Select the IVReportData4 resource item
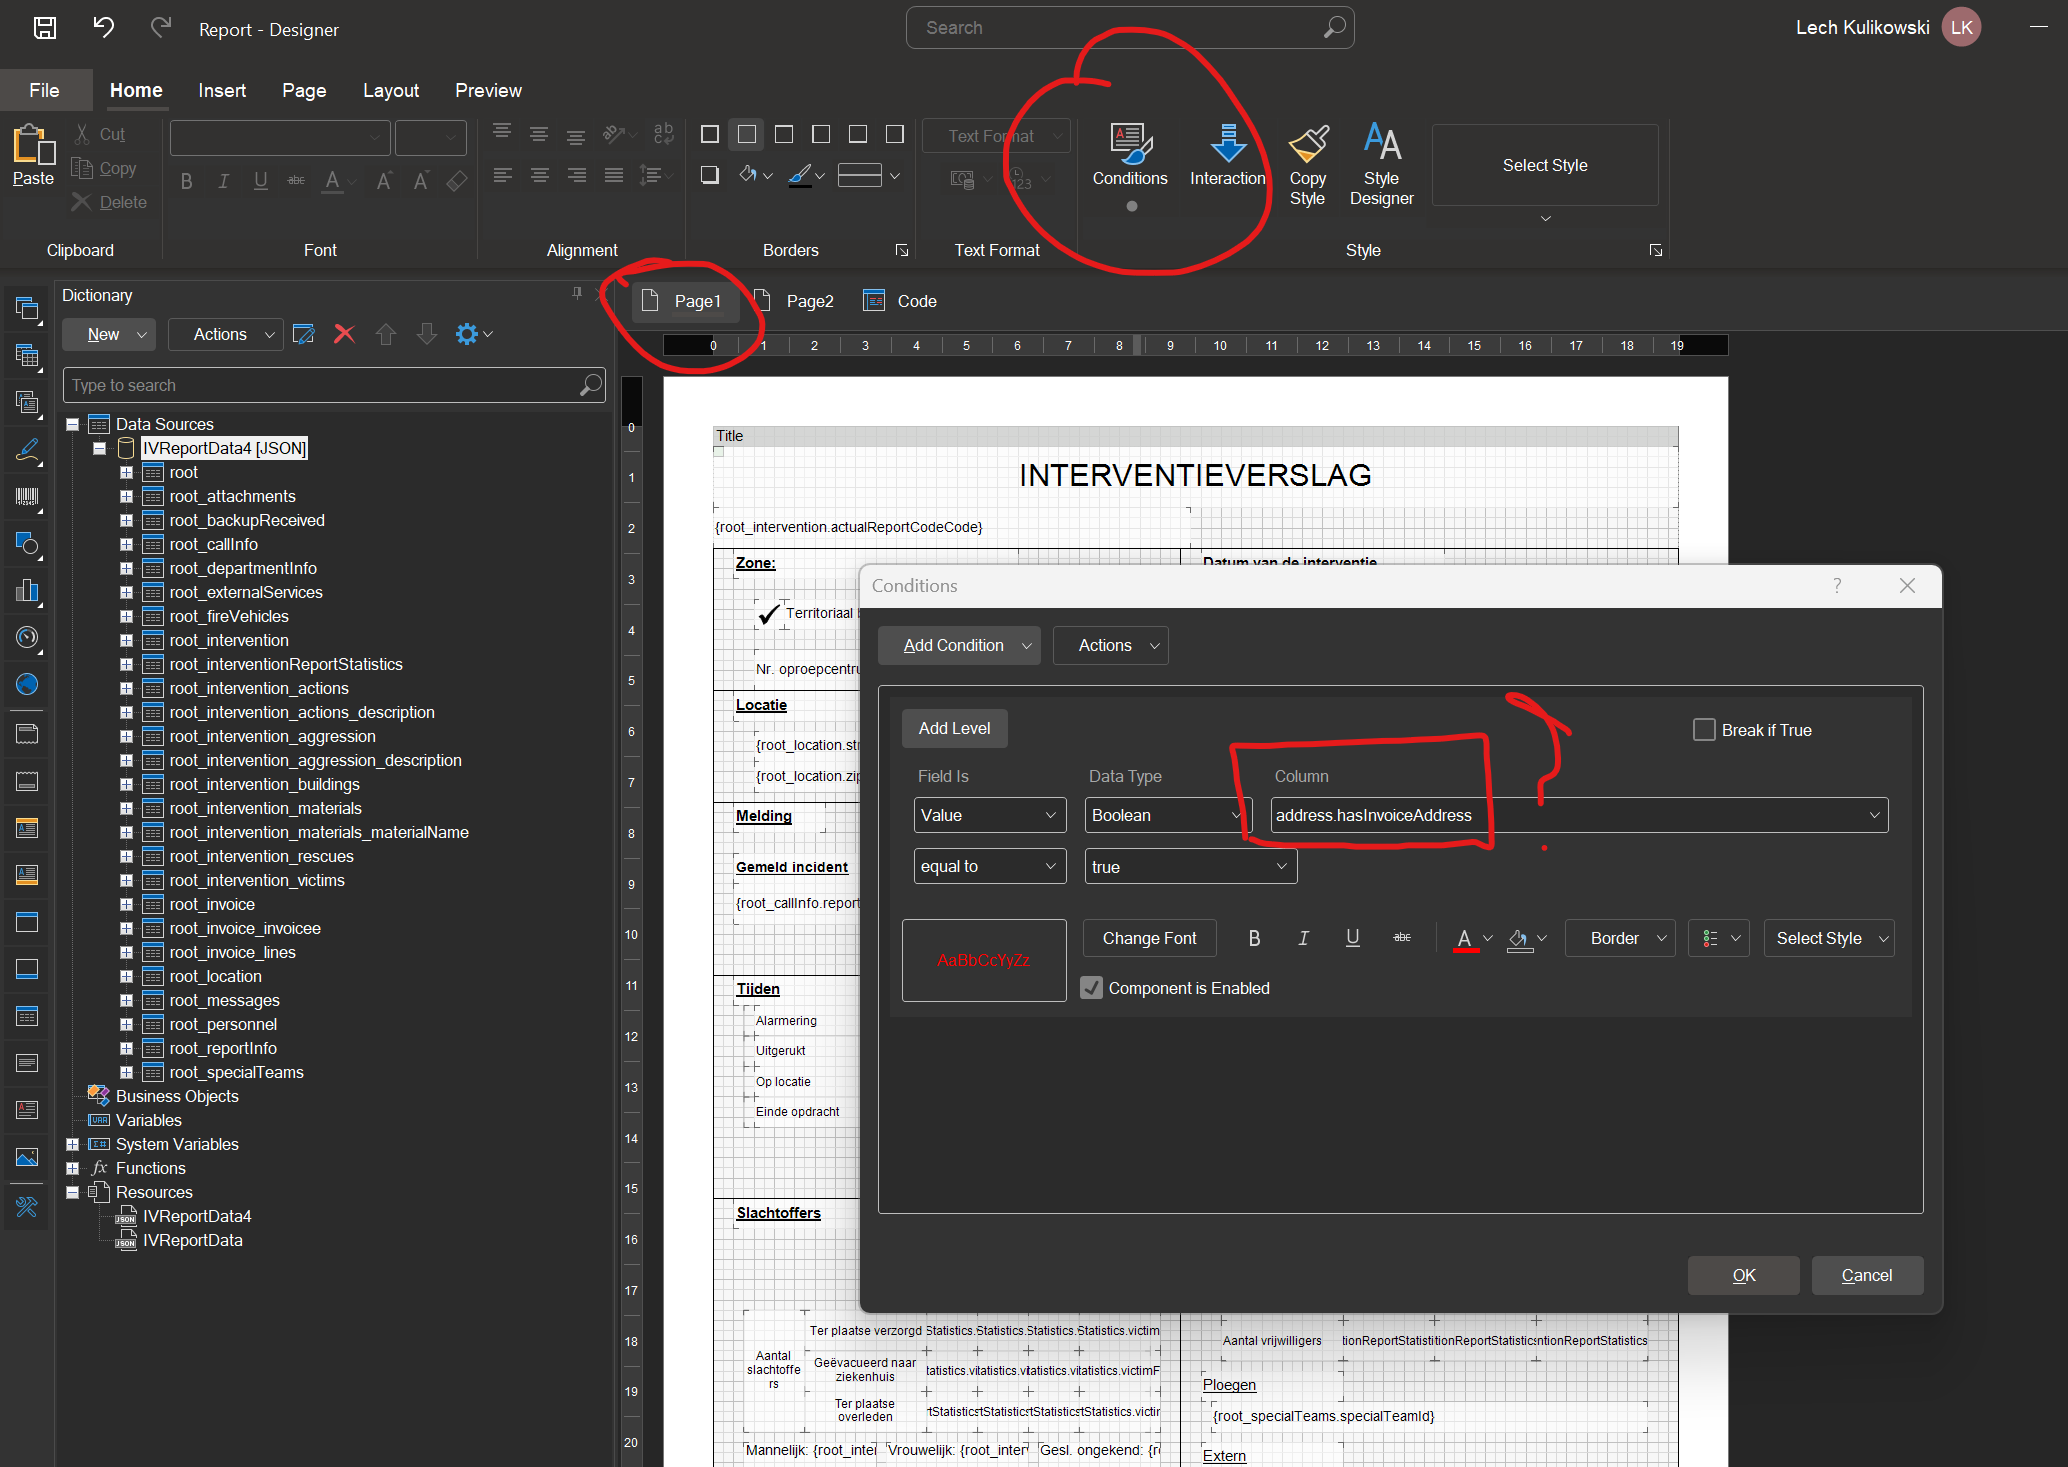This screenshot has height=1467, width=2068. 196,1216
